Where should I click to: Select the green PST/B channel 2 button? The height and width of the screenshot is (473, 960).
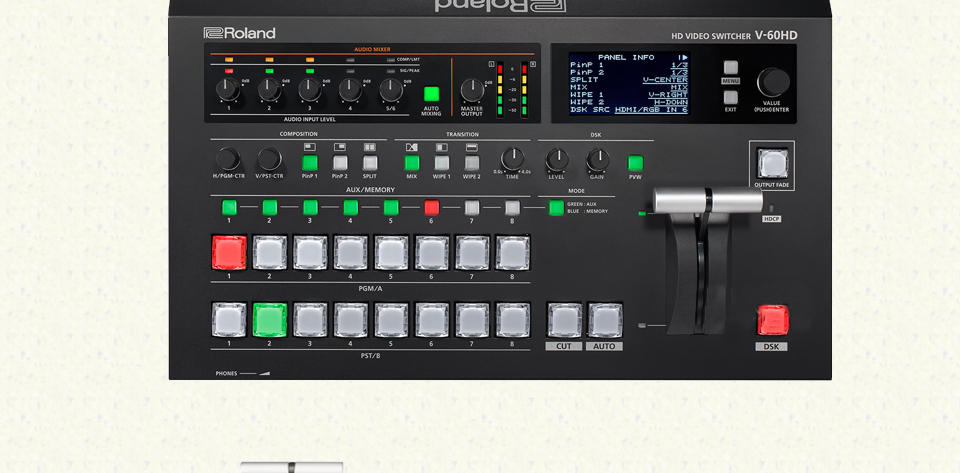coord(269,320)
